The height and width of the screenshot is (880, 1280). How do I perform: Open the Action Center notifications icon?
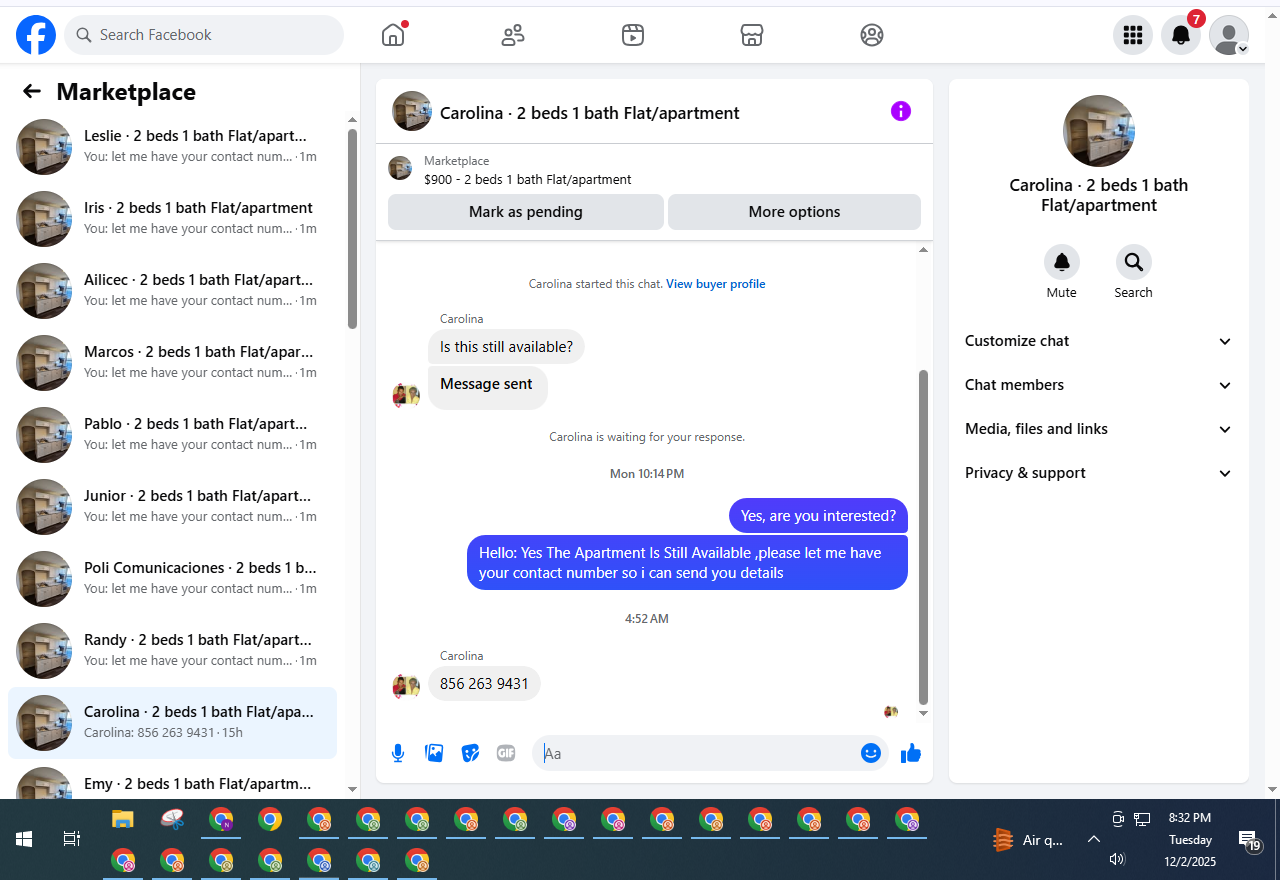[1249, 840]
